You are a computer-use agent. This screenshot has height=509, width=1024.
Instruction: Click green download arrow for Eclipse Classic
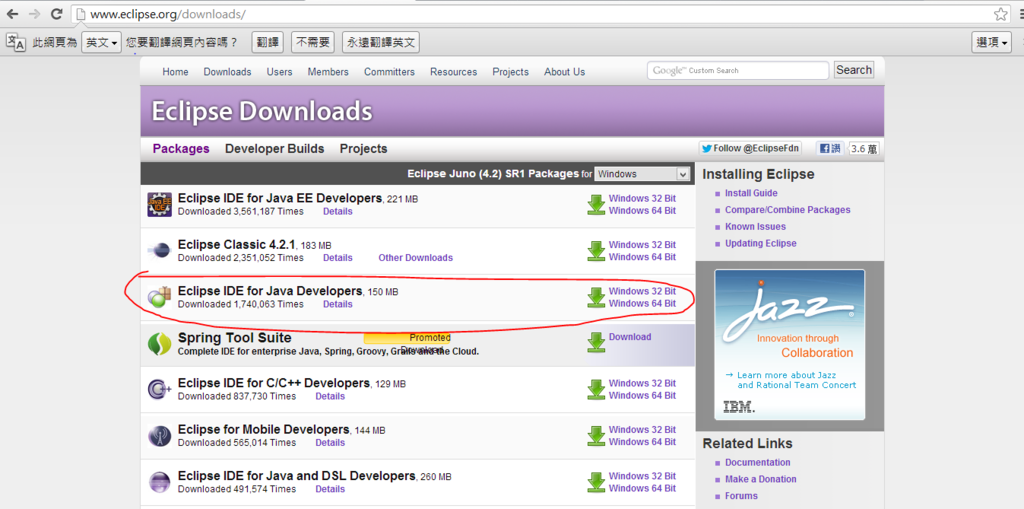pyautogui.click(x=596, y=251)
